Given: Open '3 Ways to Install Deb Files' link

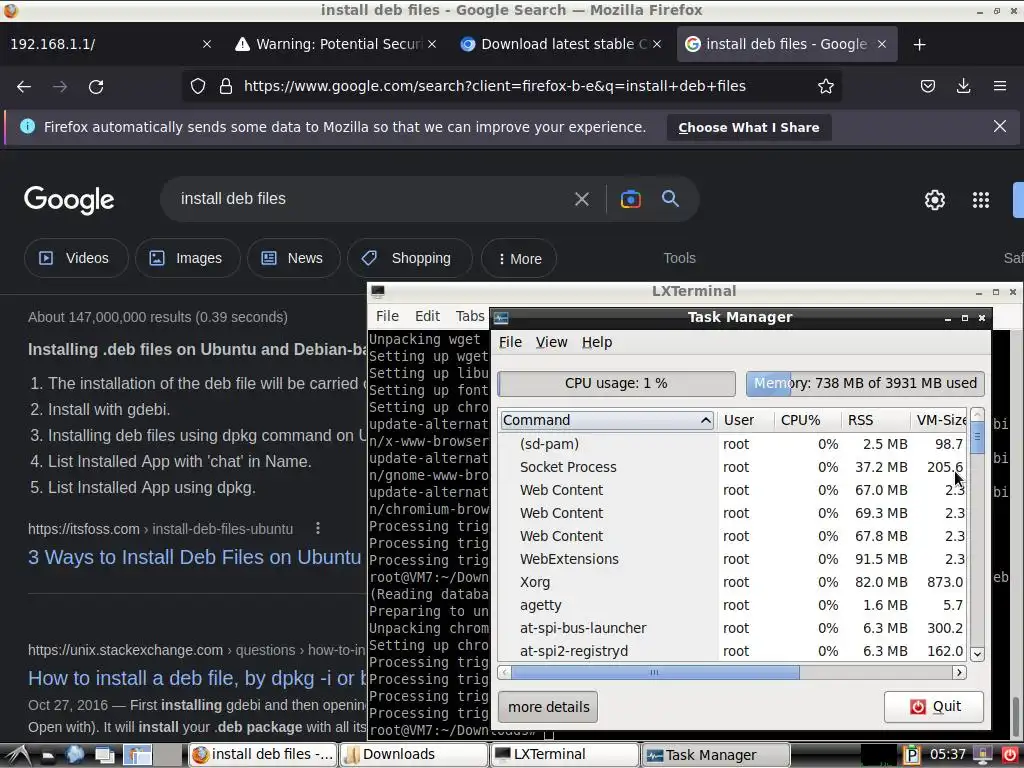Looking at the screenshot, I should tap(195, 557).
